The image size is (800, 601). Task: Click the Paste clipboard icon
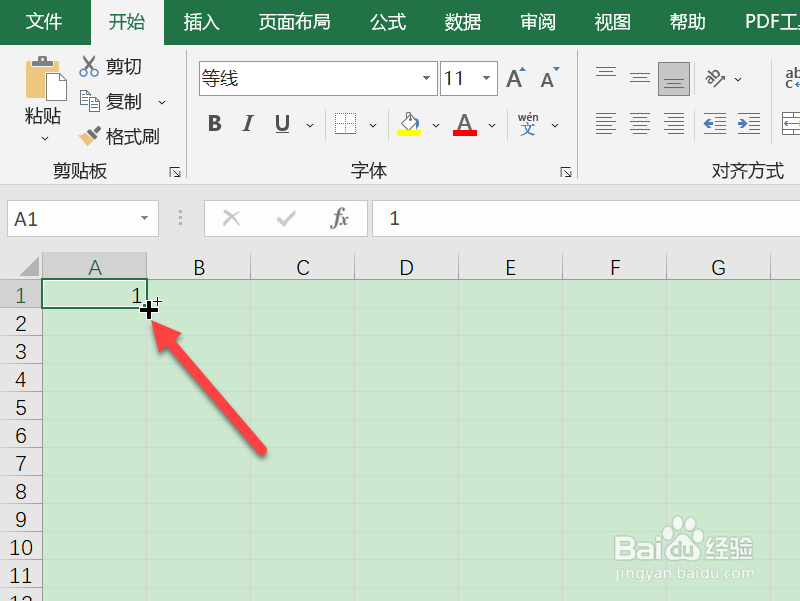[x=46, y=78]
